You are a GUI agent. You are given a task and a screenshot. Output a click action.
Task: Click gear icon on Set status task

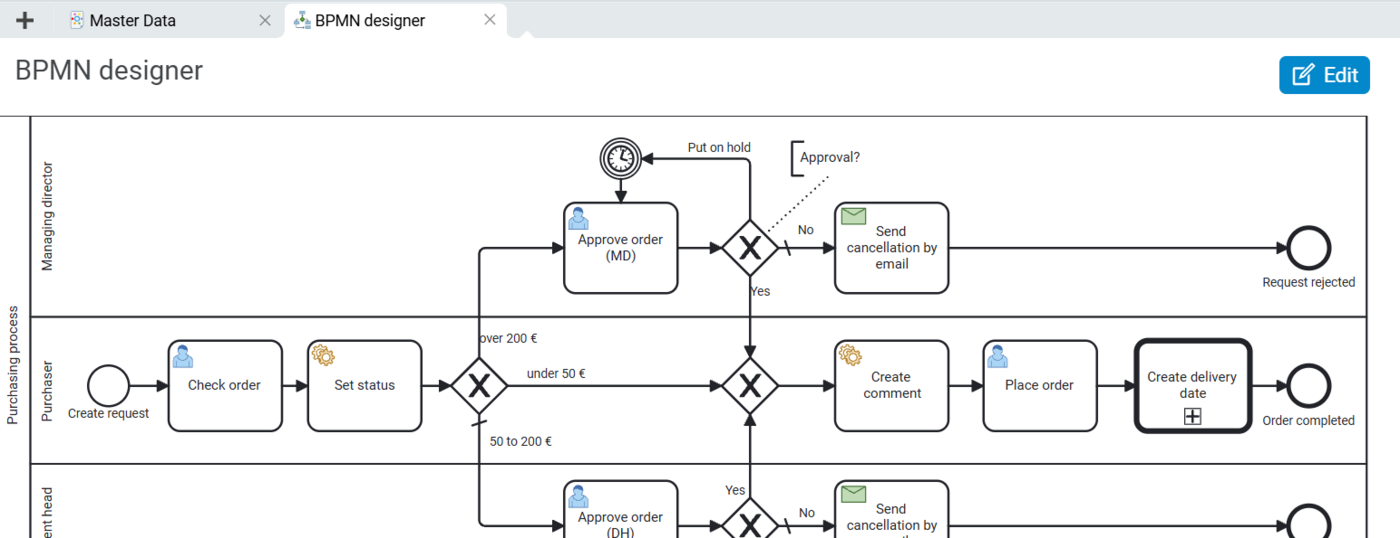pyautogui.click(x=322, y=355)
